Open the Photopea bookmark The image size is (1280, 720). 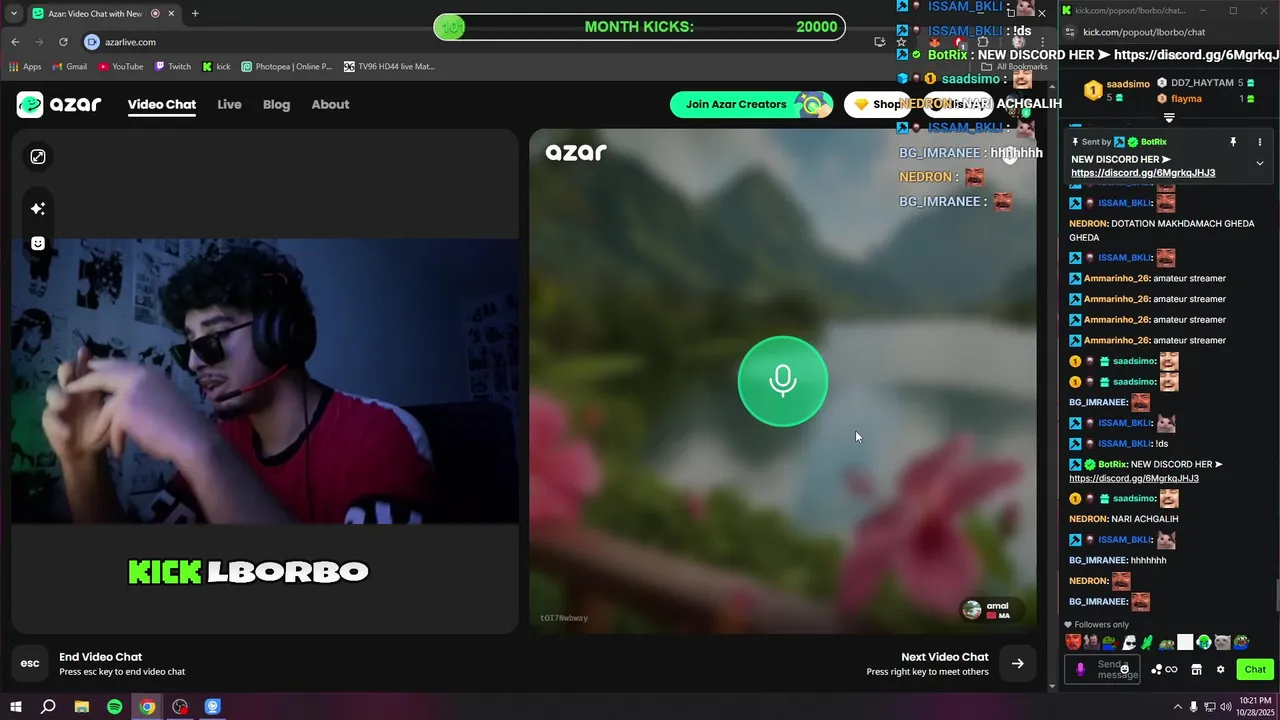point(286,66)
